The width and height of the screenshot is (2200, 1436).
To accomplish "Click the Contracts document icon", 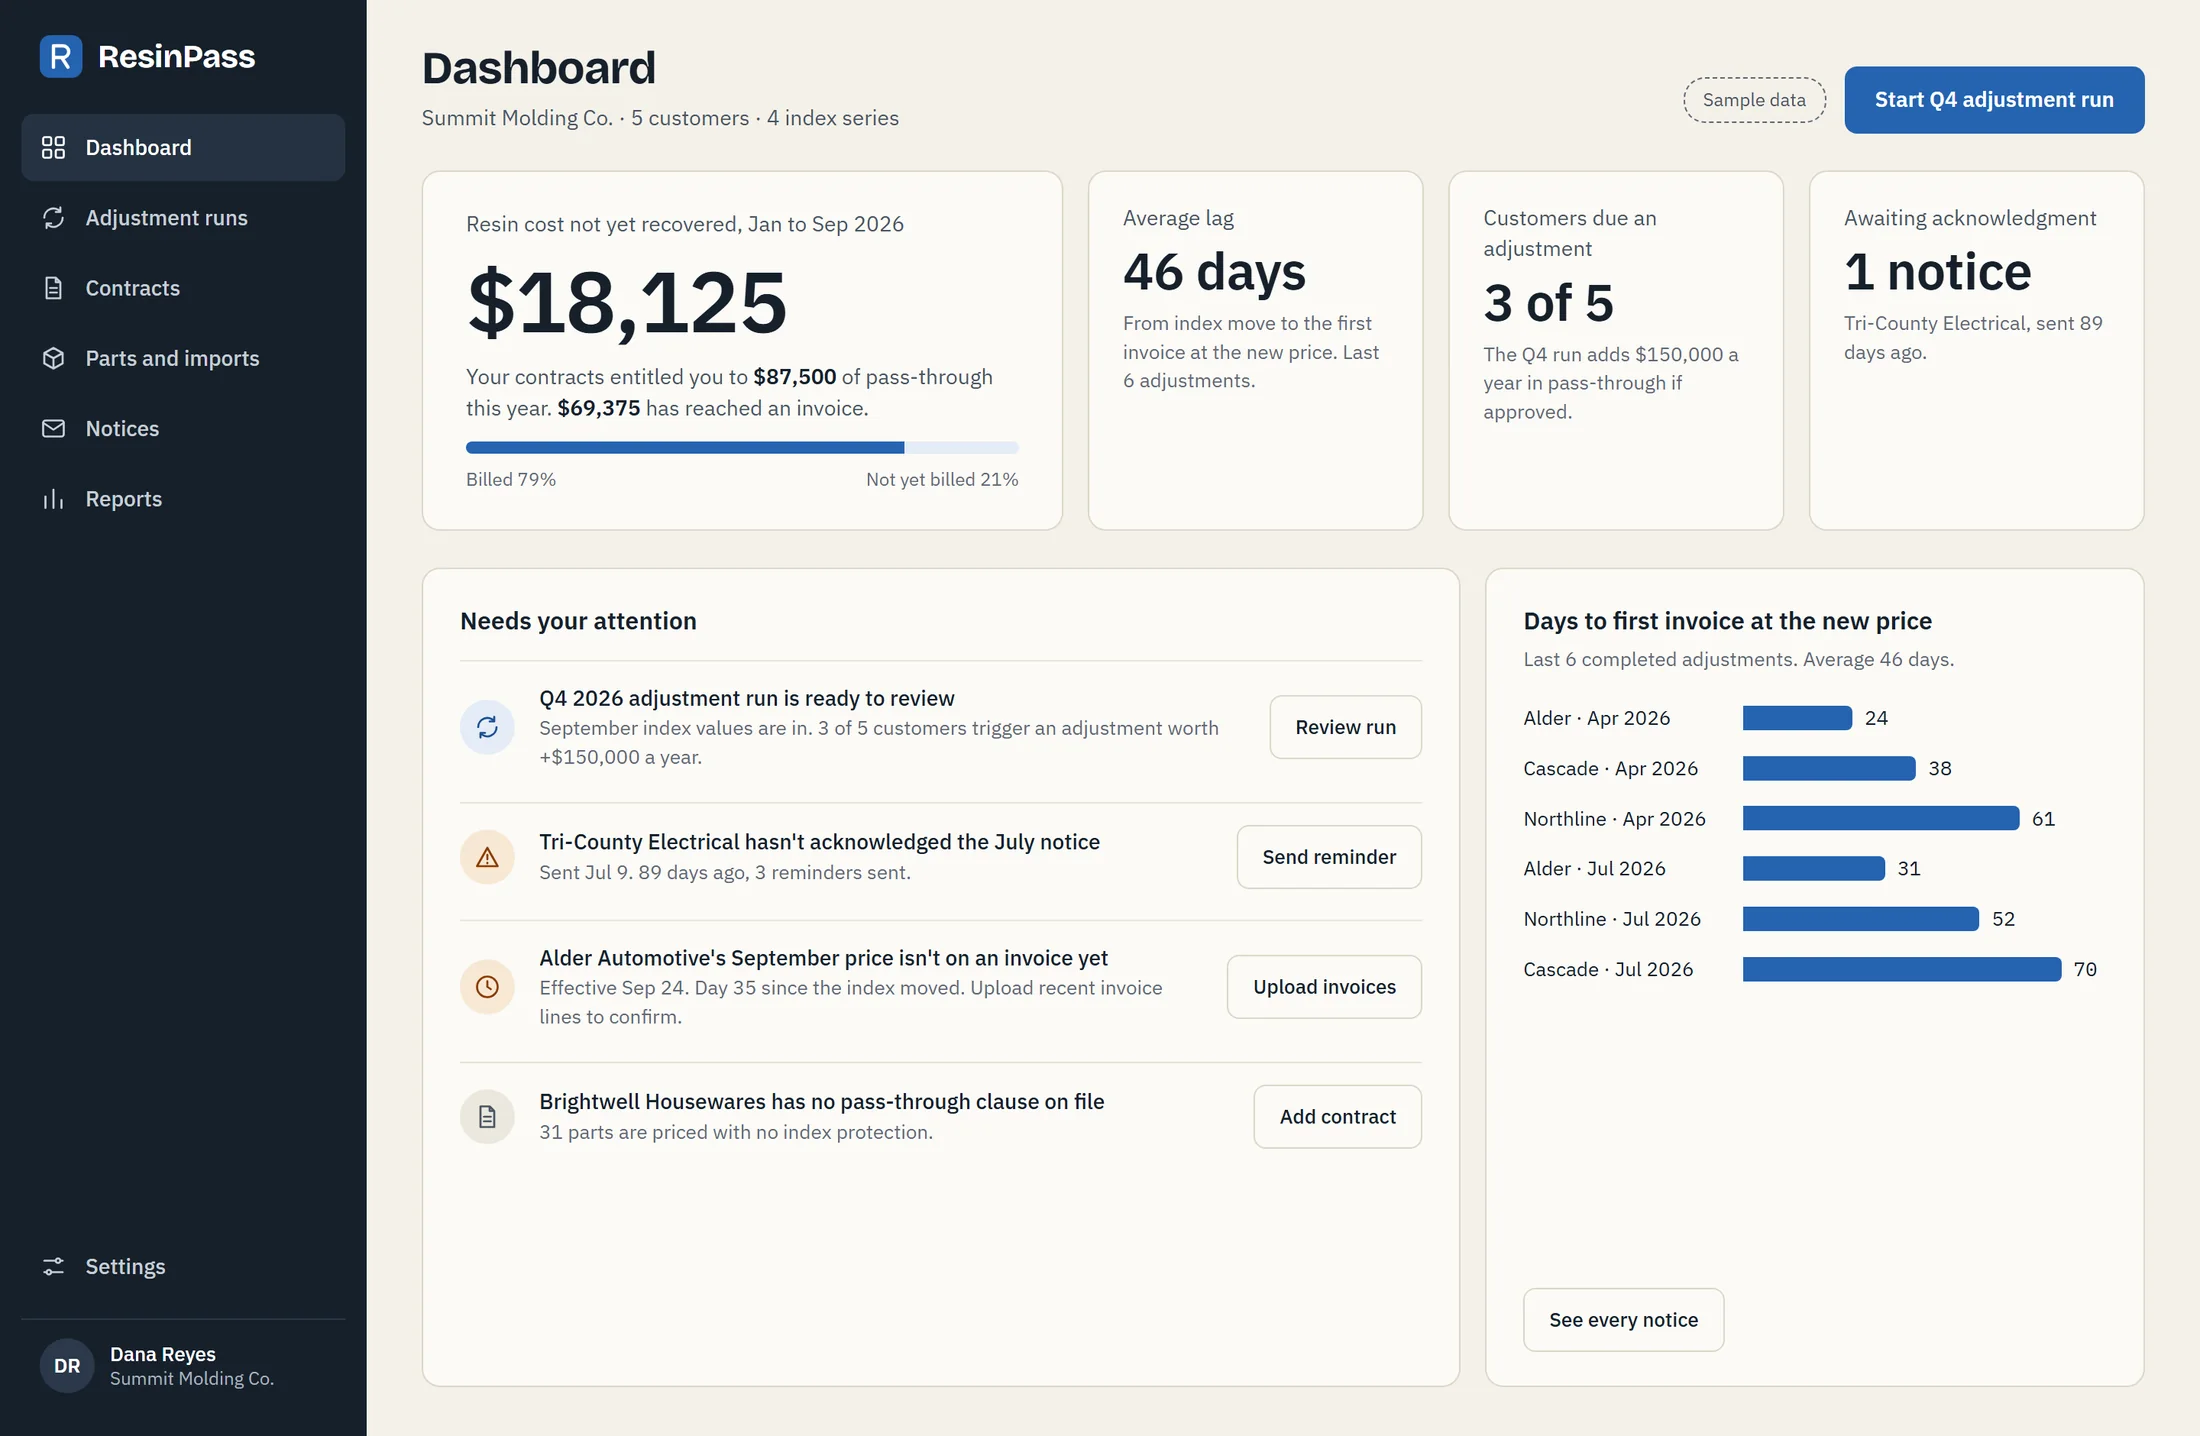I will coord(53,288).
